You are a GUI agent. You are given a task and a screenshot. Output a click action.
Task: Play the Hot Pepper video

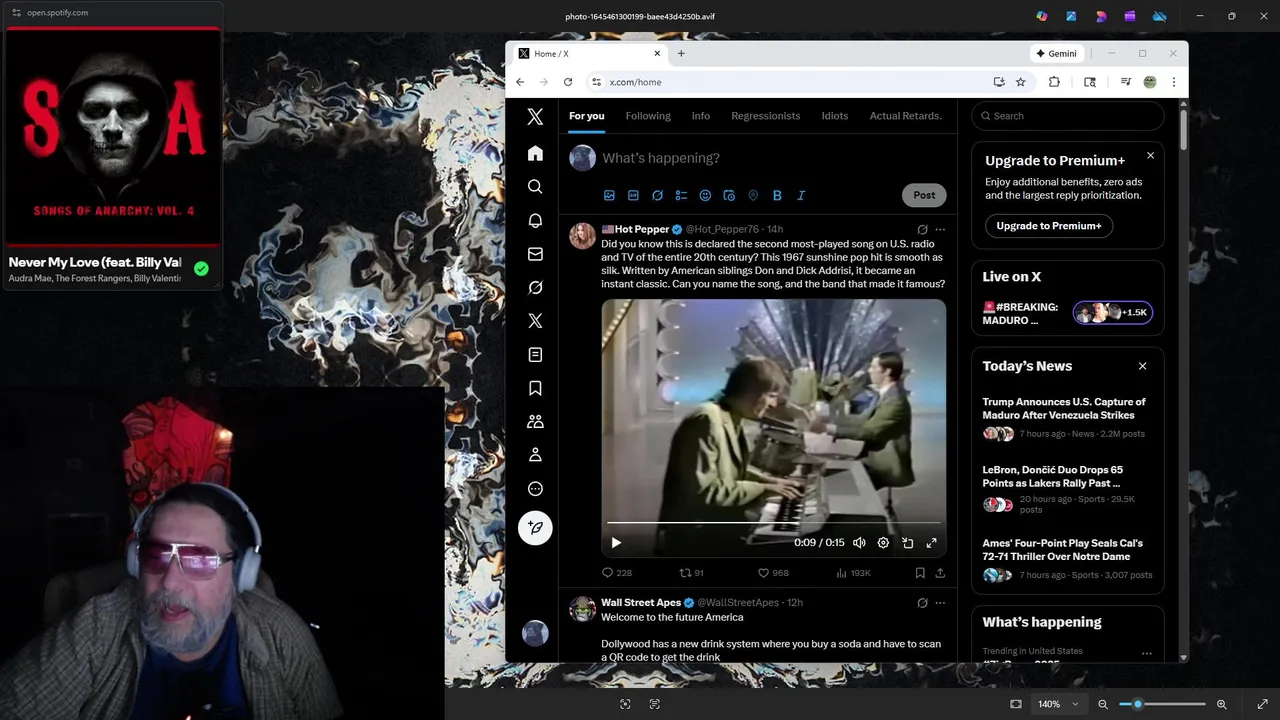[x=616, y=543]
